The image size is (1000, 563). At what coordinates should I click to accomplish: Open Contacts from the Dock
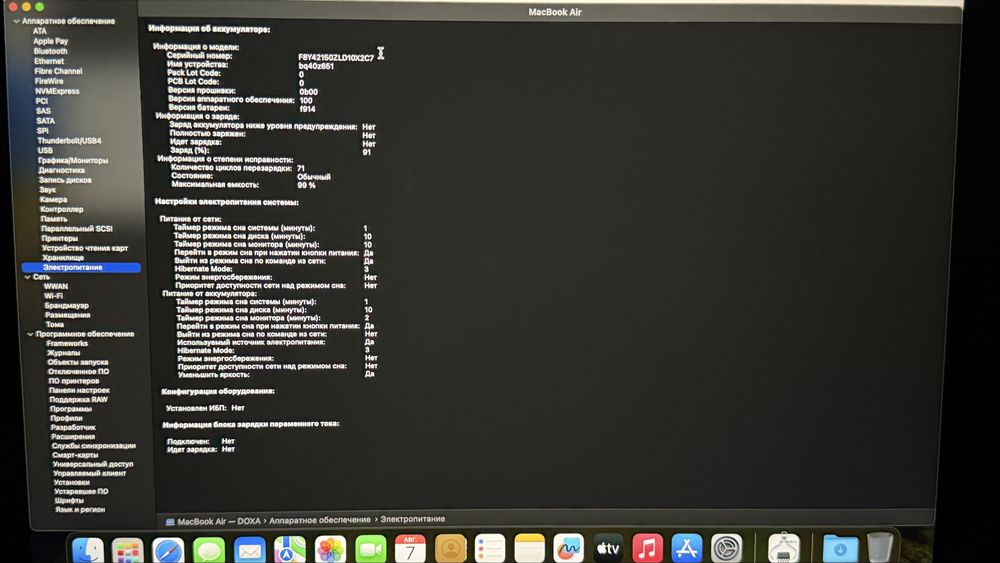[x=451, y=548]
